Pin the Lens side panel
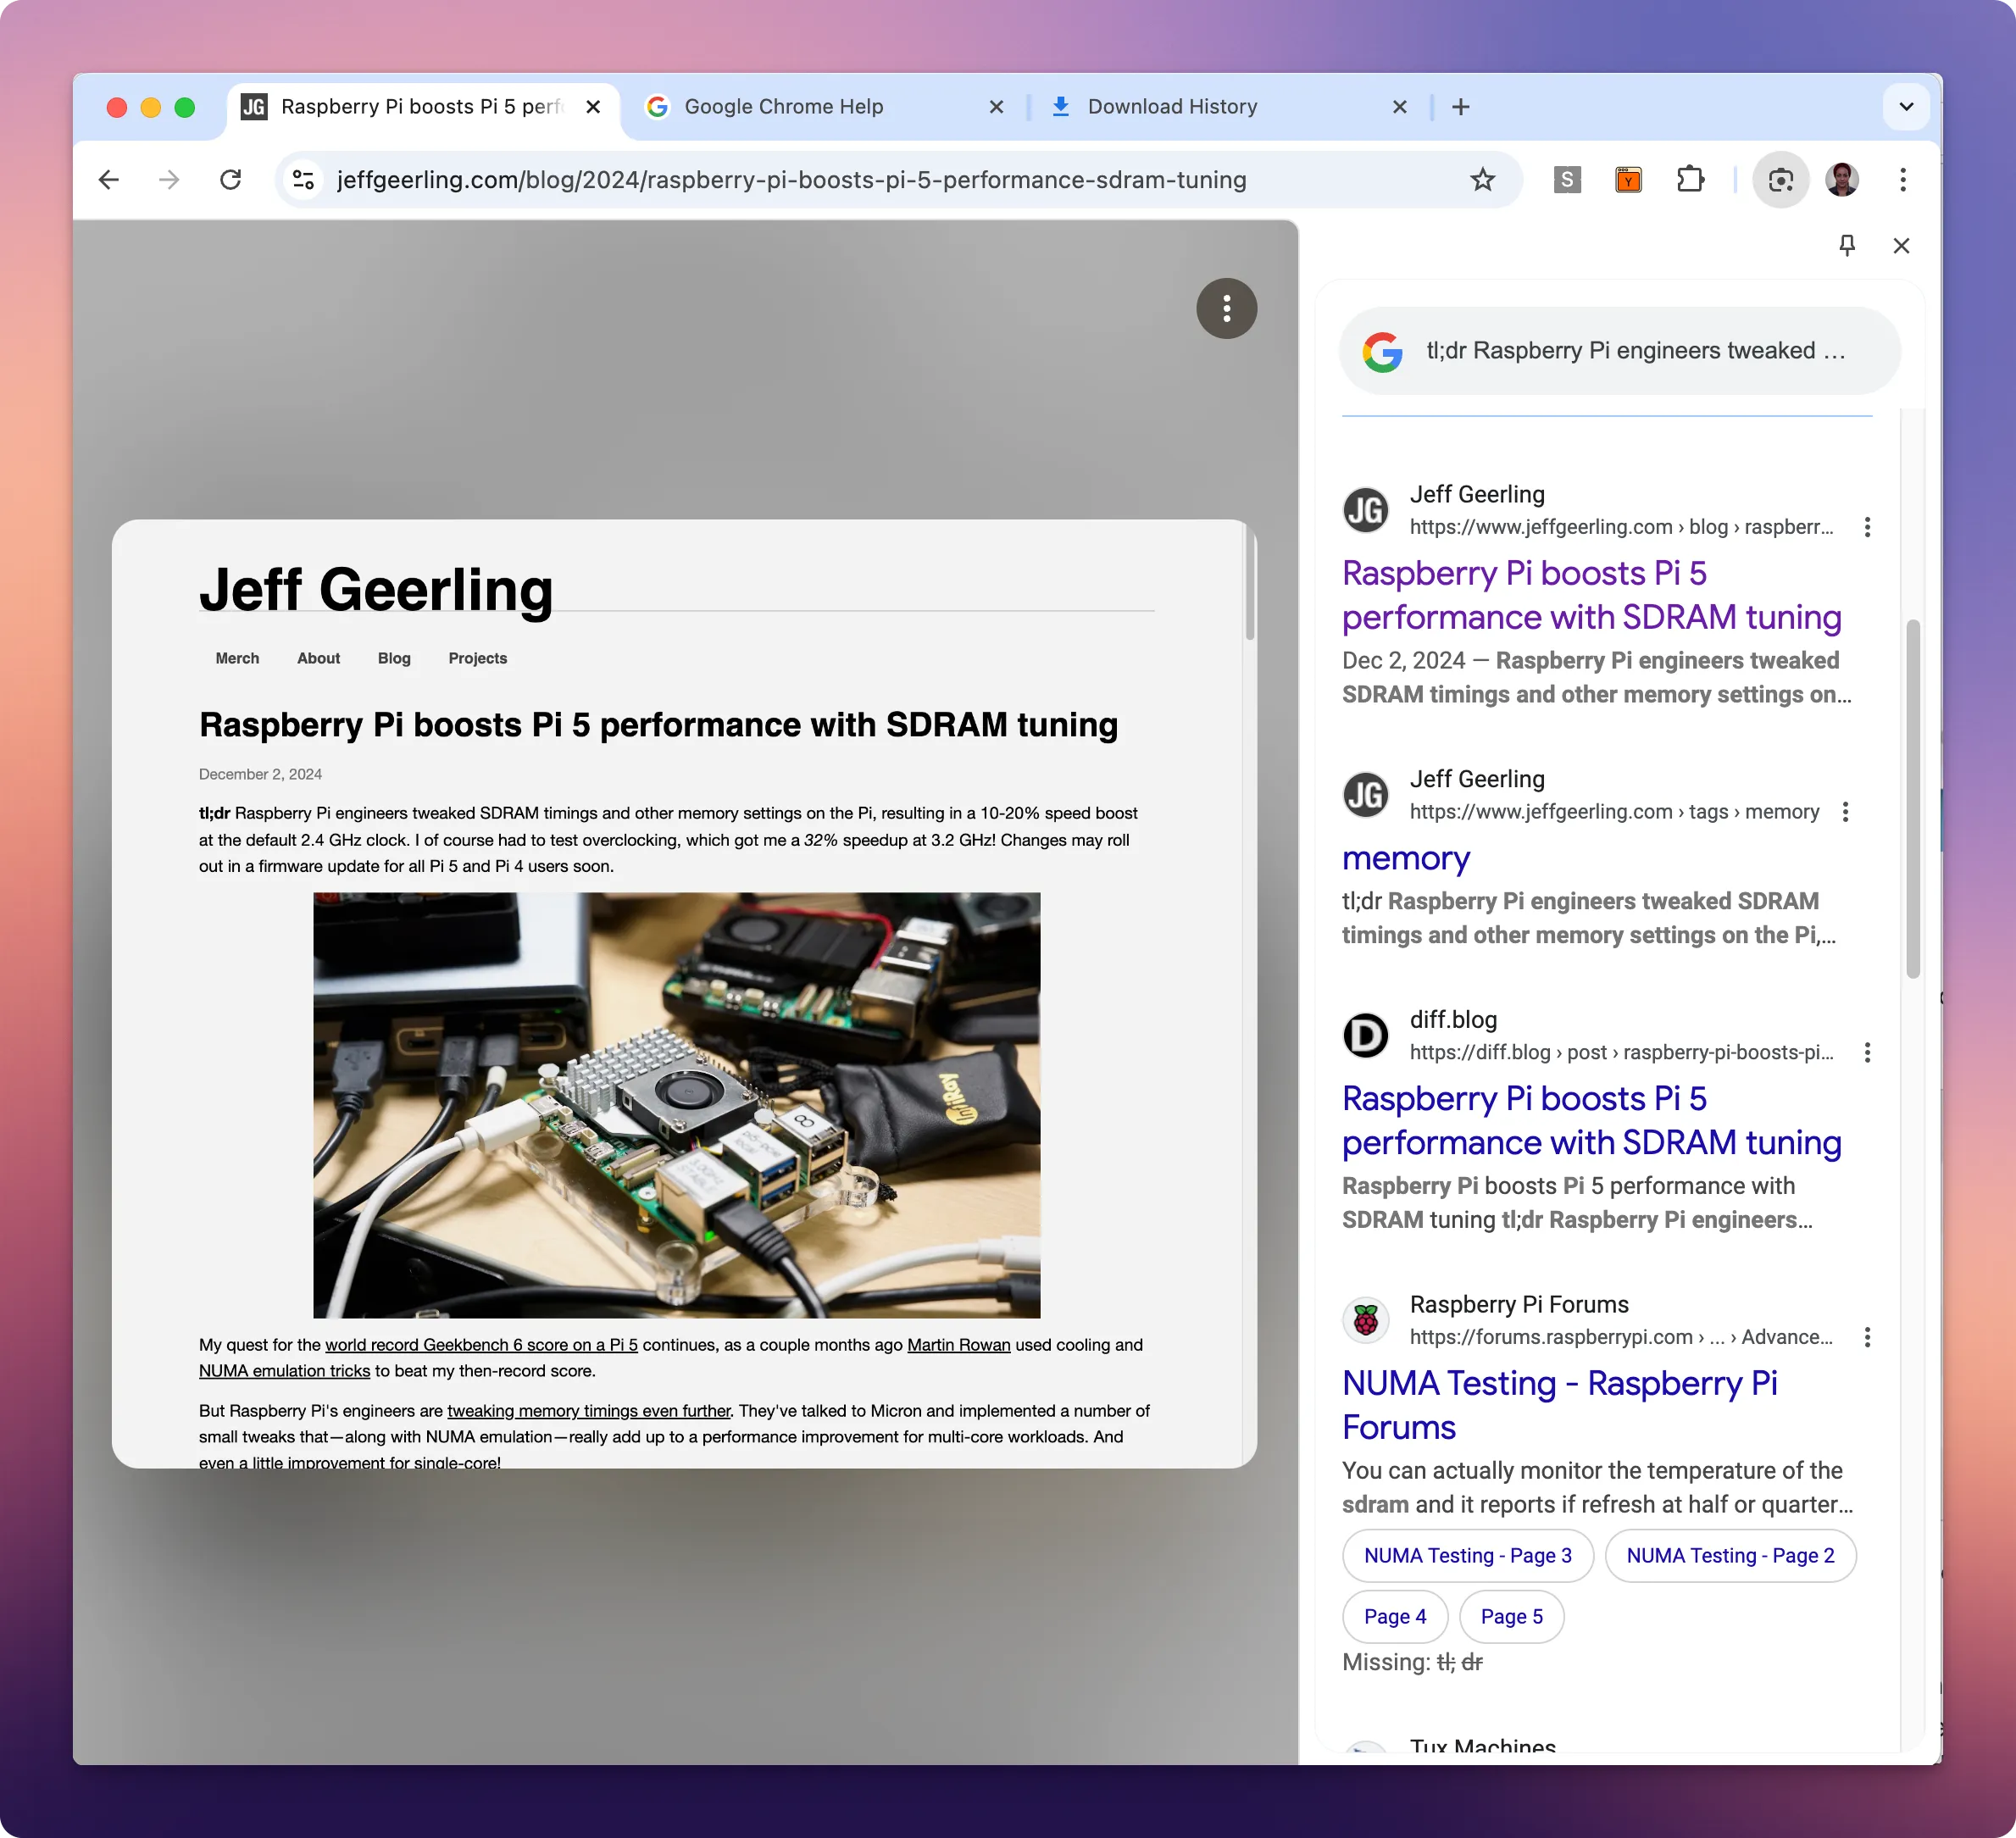Image resolution: width=2016 pixels, height=1838 pixels. tap(1847, 245)
